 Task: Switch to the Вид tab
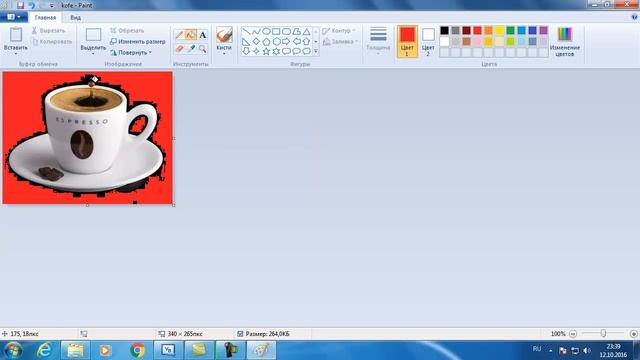pyautogui.click(x=76, y=18)
